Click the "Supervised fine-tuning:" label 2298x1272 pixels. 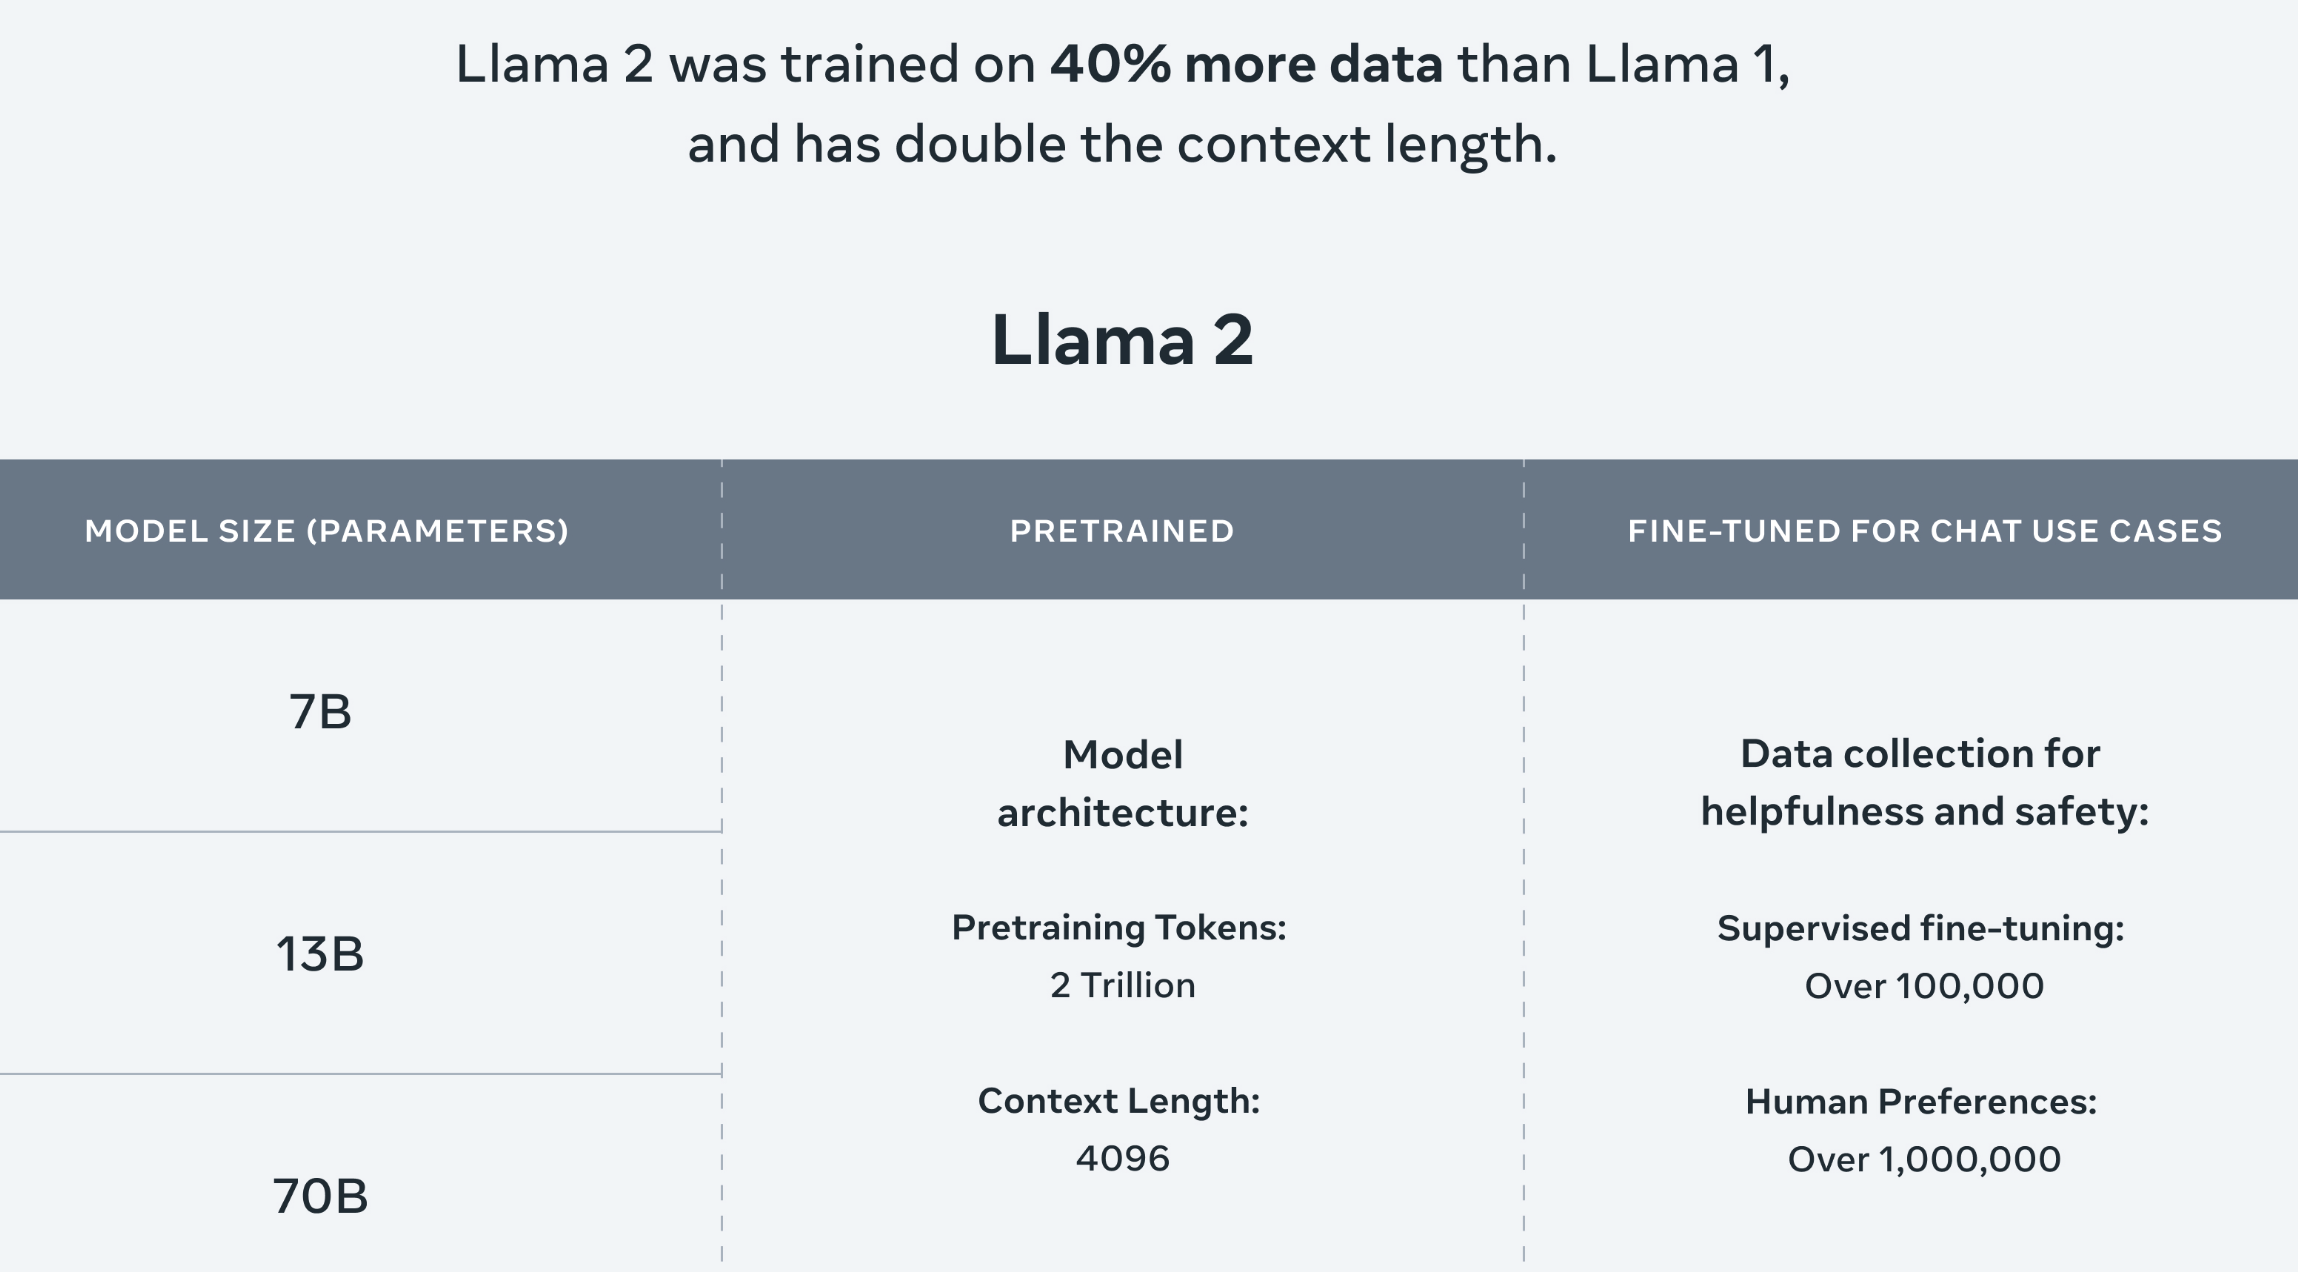pos(1921,928)
